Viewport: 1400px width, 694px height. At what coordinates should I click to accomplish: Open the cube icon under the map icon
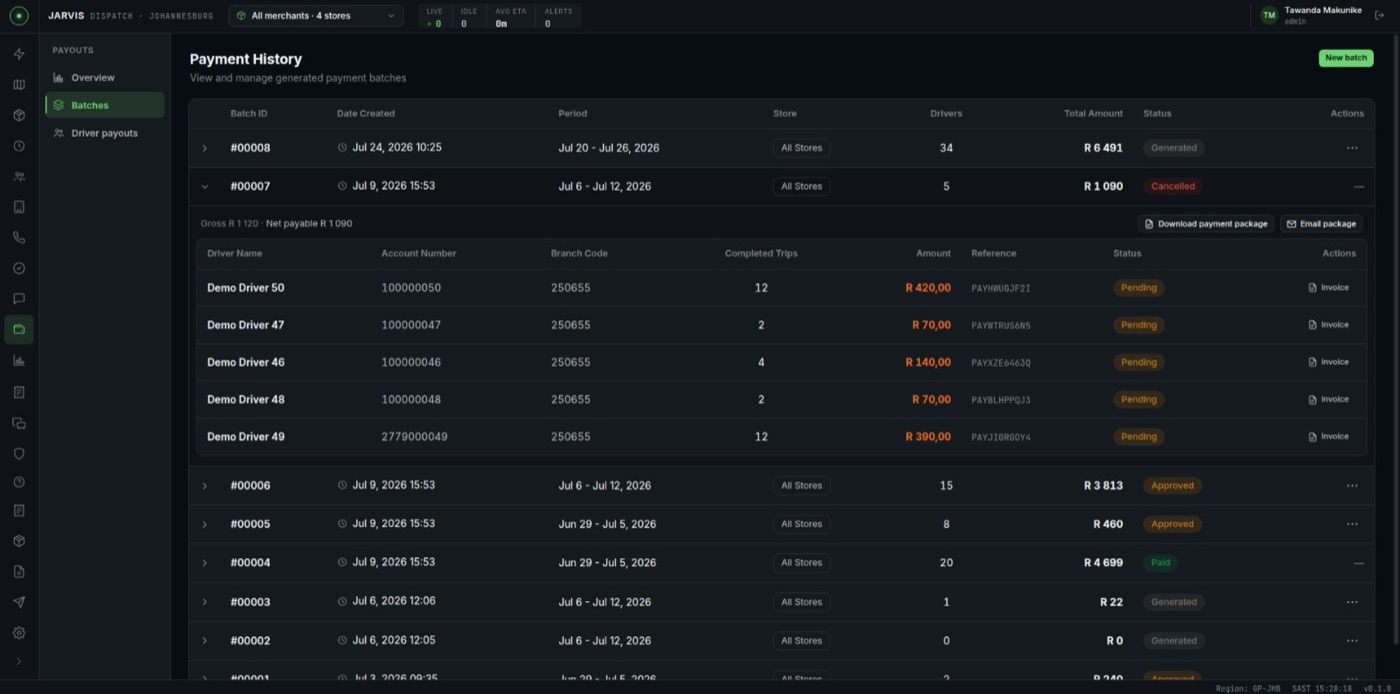19,115
